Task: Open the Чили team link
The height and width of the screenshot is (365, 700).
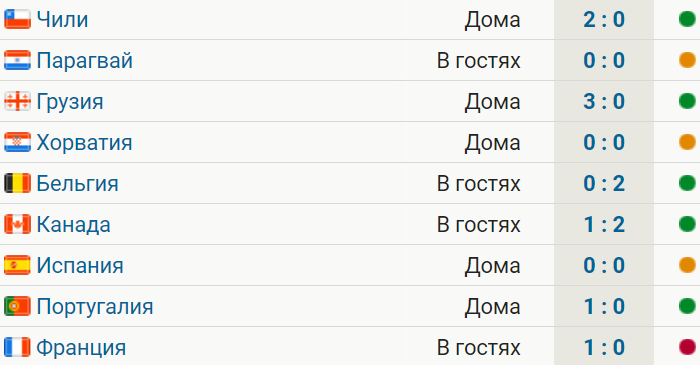Action: [x=62, y=20]
